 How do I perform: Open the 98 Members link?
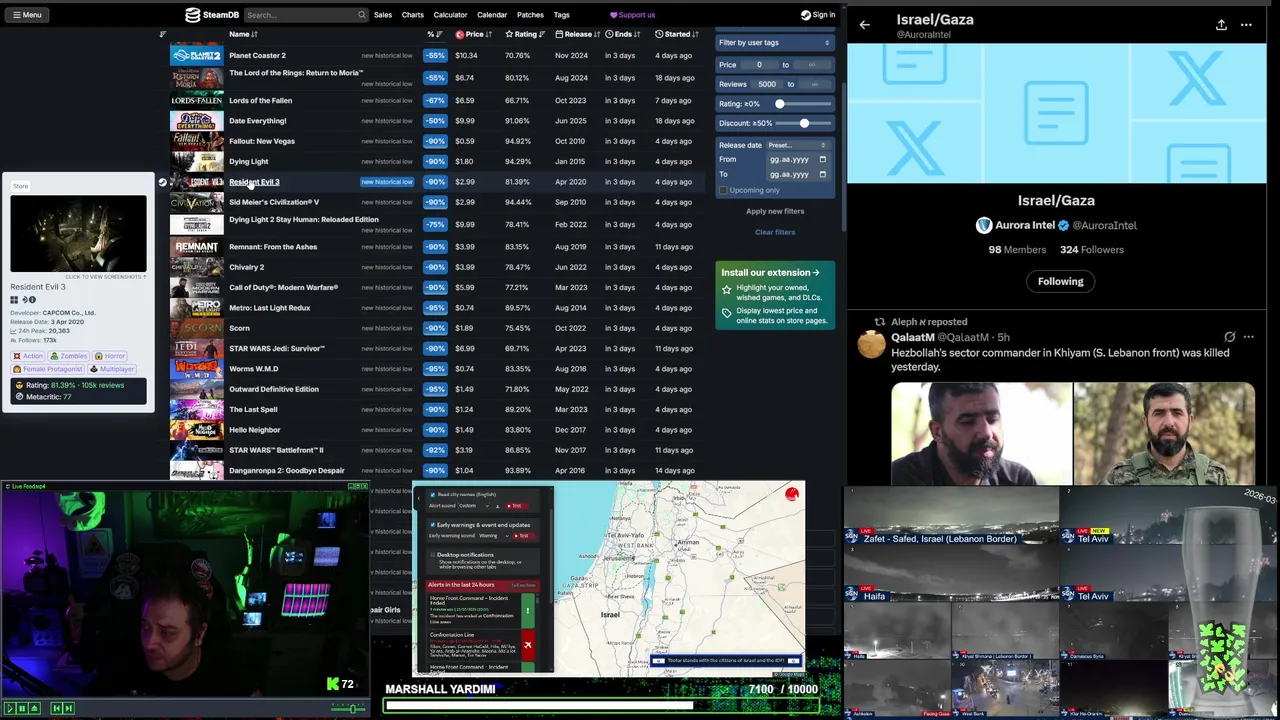coord(1017,250)
